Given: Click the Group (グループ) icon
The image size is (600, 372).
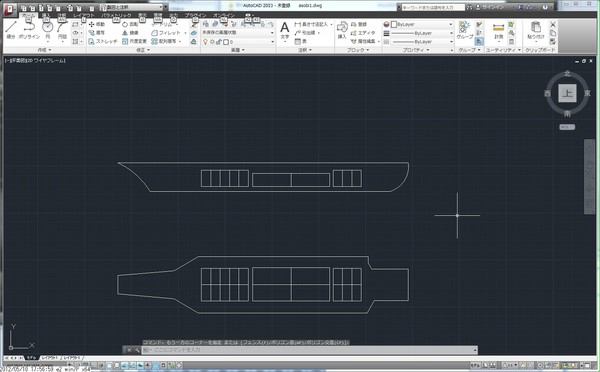Looking at the screenshot, I should click(465, 30).
